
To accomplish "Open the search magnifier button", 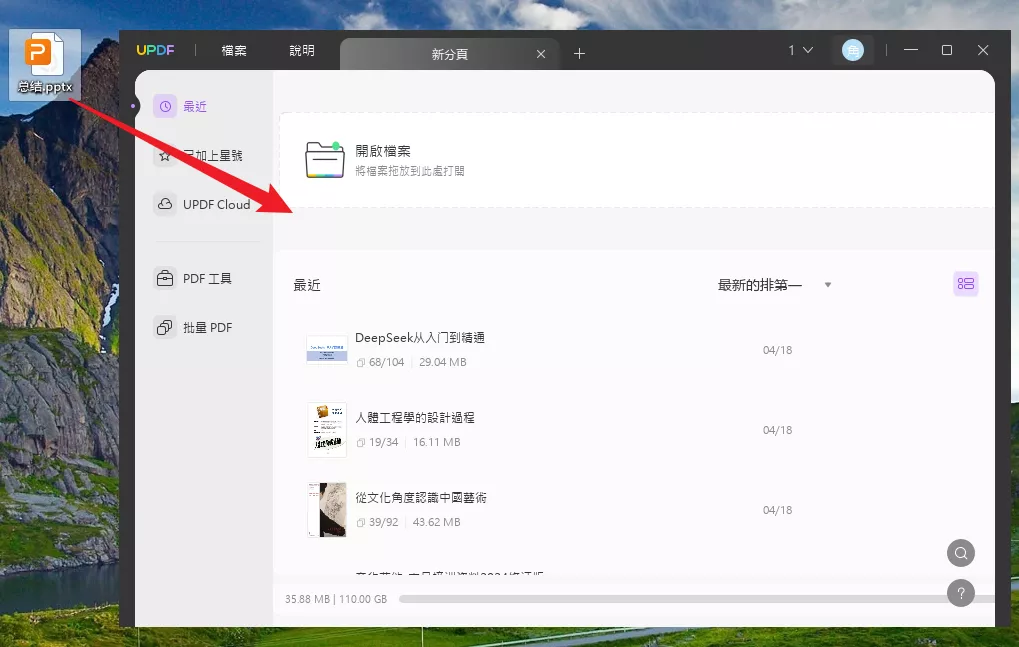I will [x=961, y=553].
